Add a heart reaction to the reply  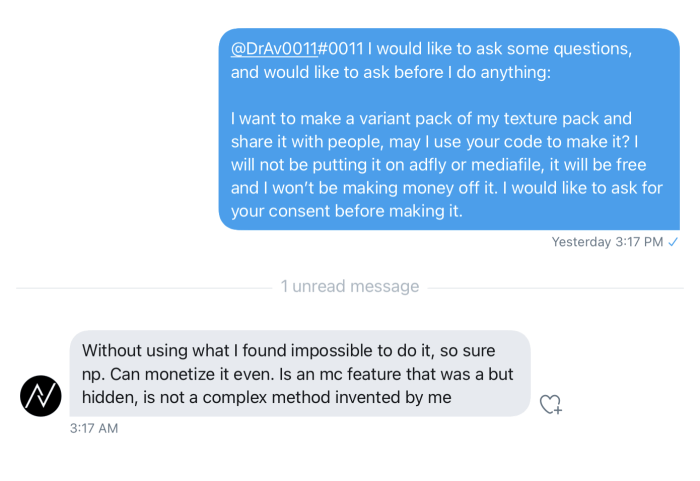tap(550, 405)
